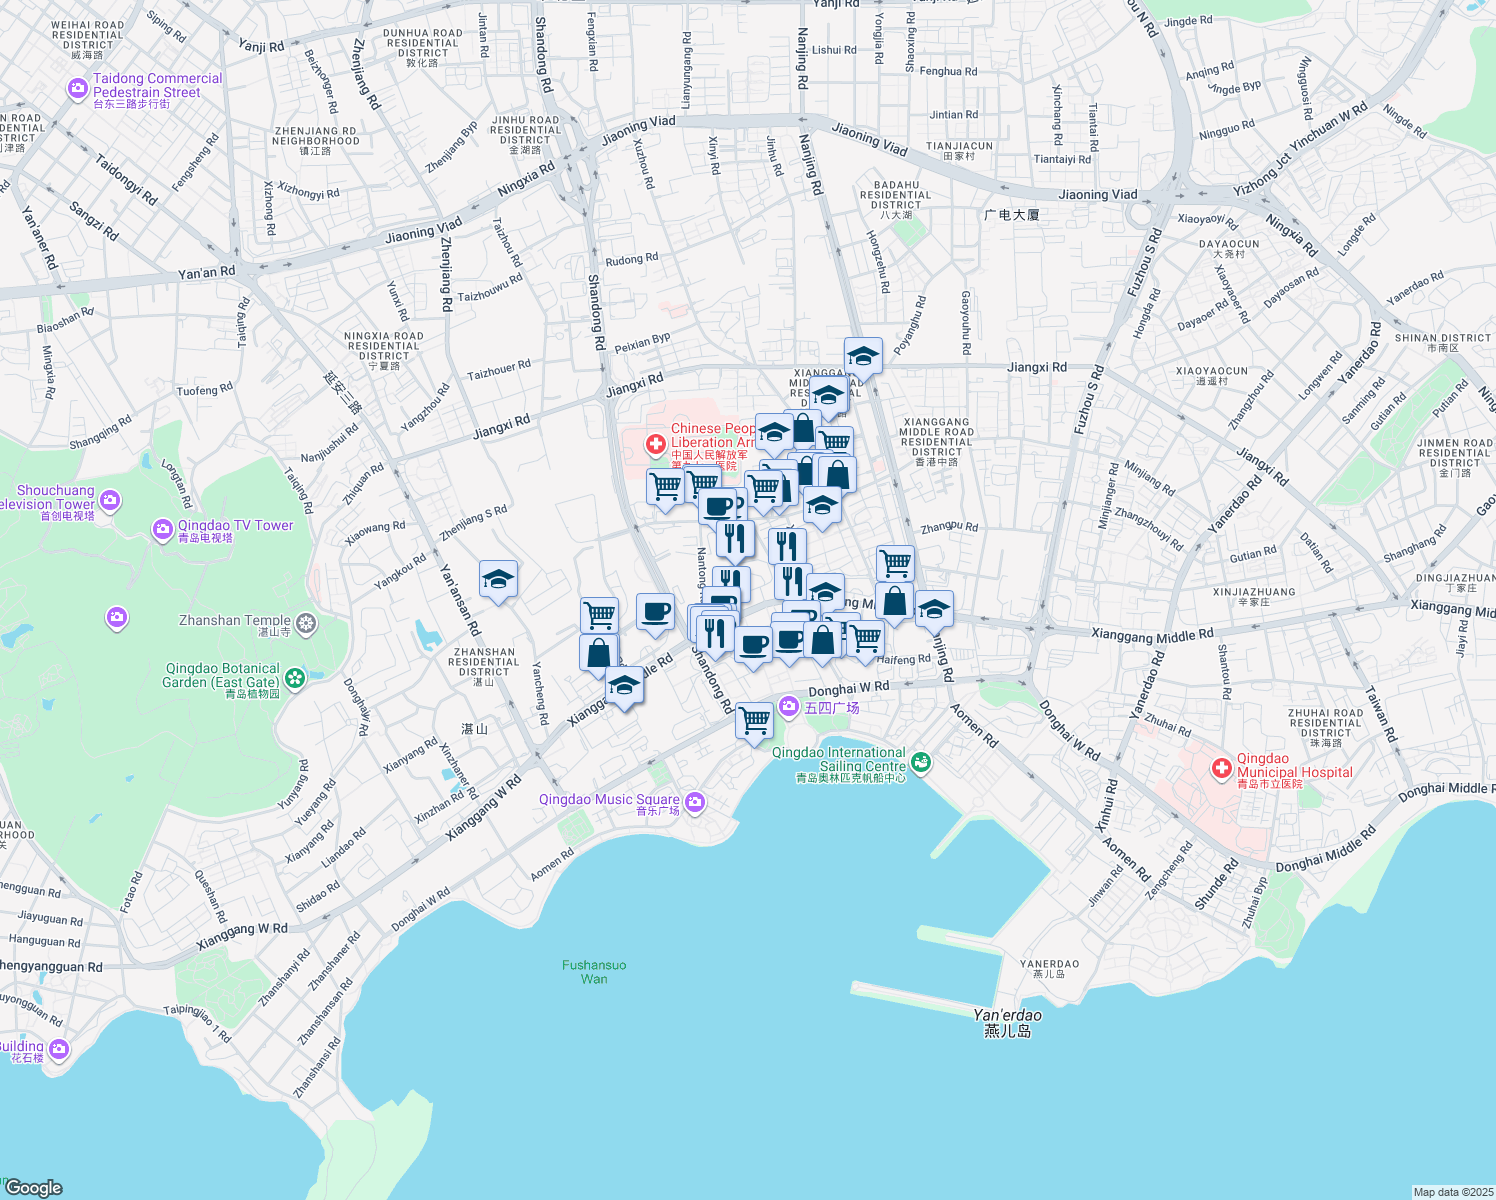Open the Liberation Army hospital red cross icon
Image resolution: width=1496 pixels, height=1200 pixels.
coord(655,444)
